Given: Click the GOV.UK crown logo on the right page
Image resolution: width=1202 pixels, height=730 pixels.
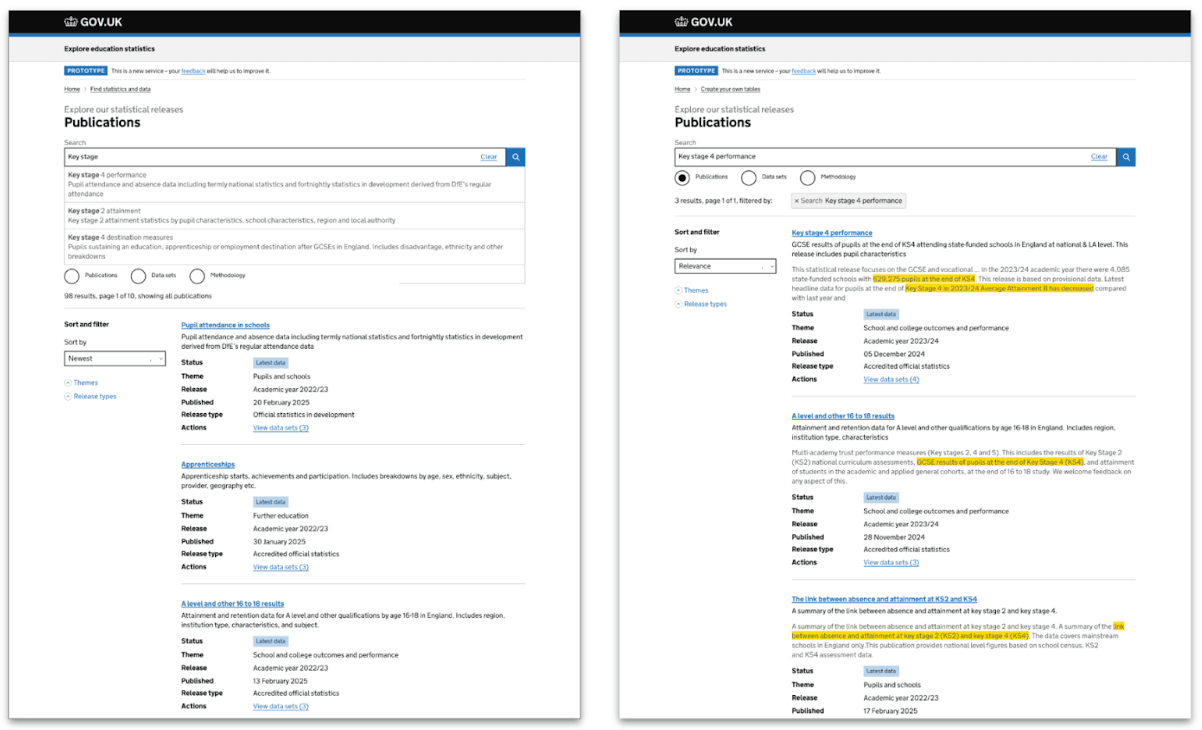Looking at the screenshot, I should click(x=682, y=21).
